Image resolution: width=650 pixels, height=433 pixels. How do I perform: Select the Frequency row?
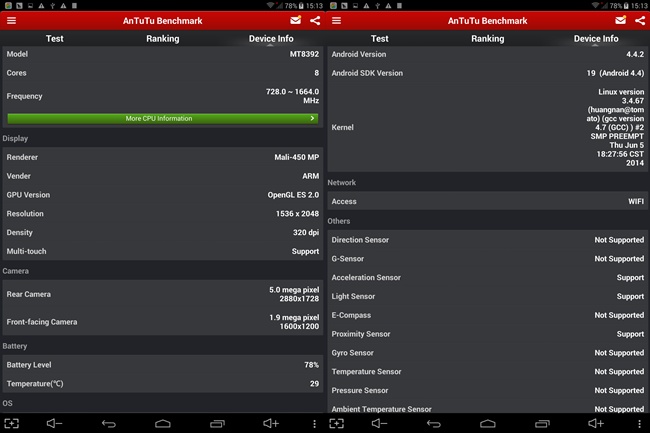click(162, 96)
